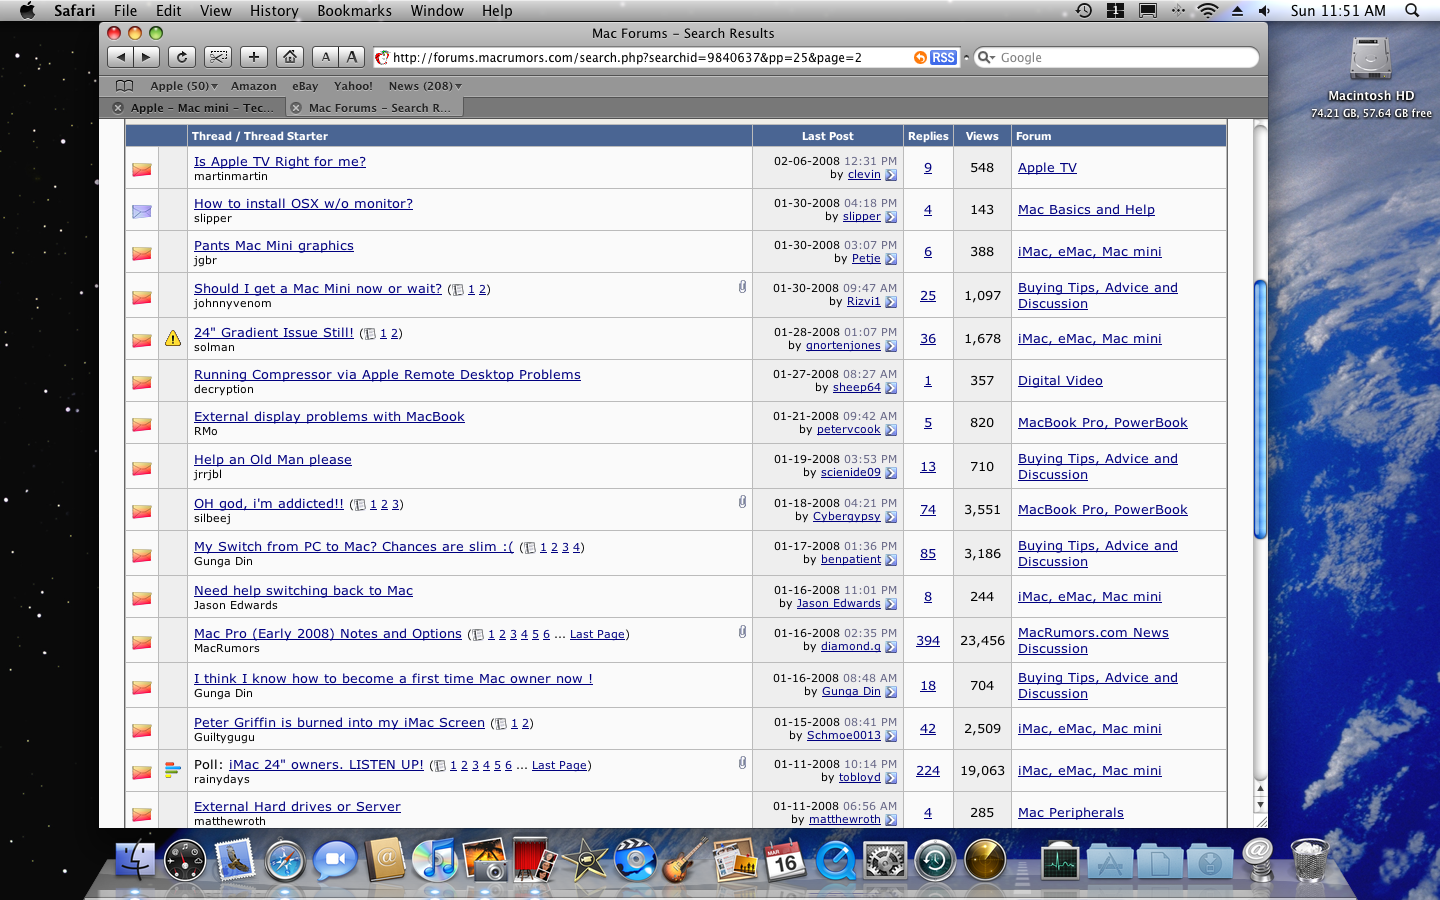1440x900 pixels.
Task: Click the Wi-Fi status icon in menu bar
Action: pyautogui.click(x=1208, y=10)
